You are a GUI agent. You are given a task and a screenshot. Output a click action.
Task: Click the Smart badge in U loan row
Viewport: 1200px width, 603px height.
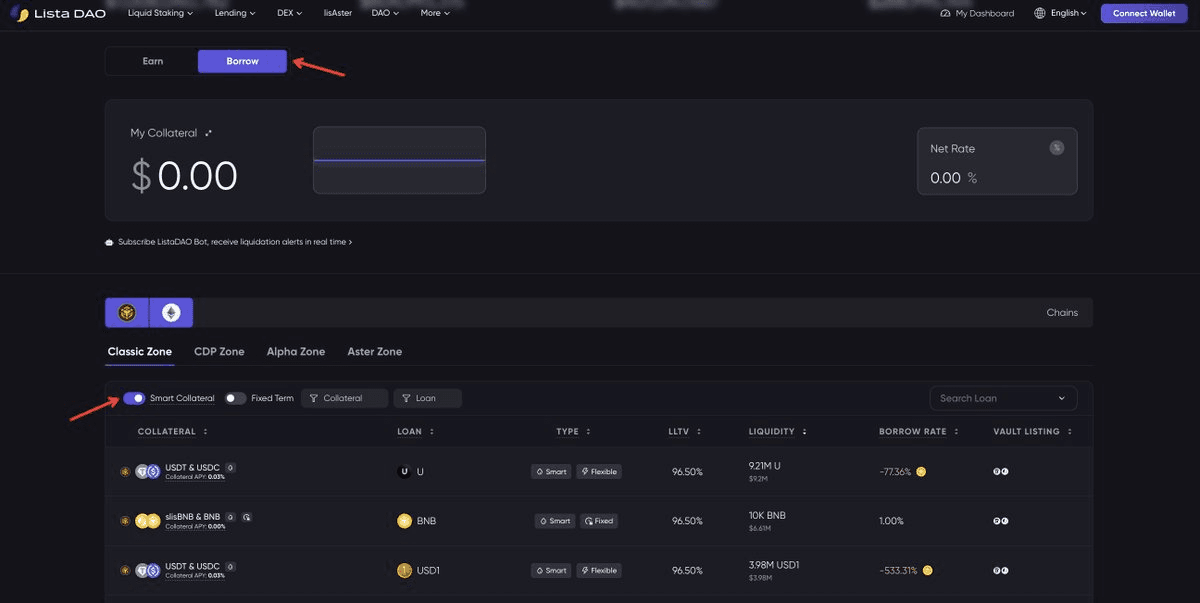coord(552,472)
